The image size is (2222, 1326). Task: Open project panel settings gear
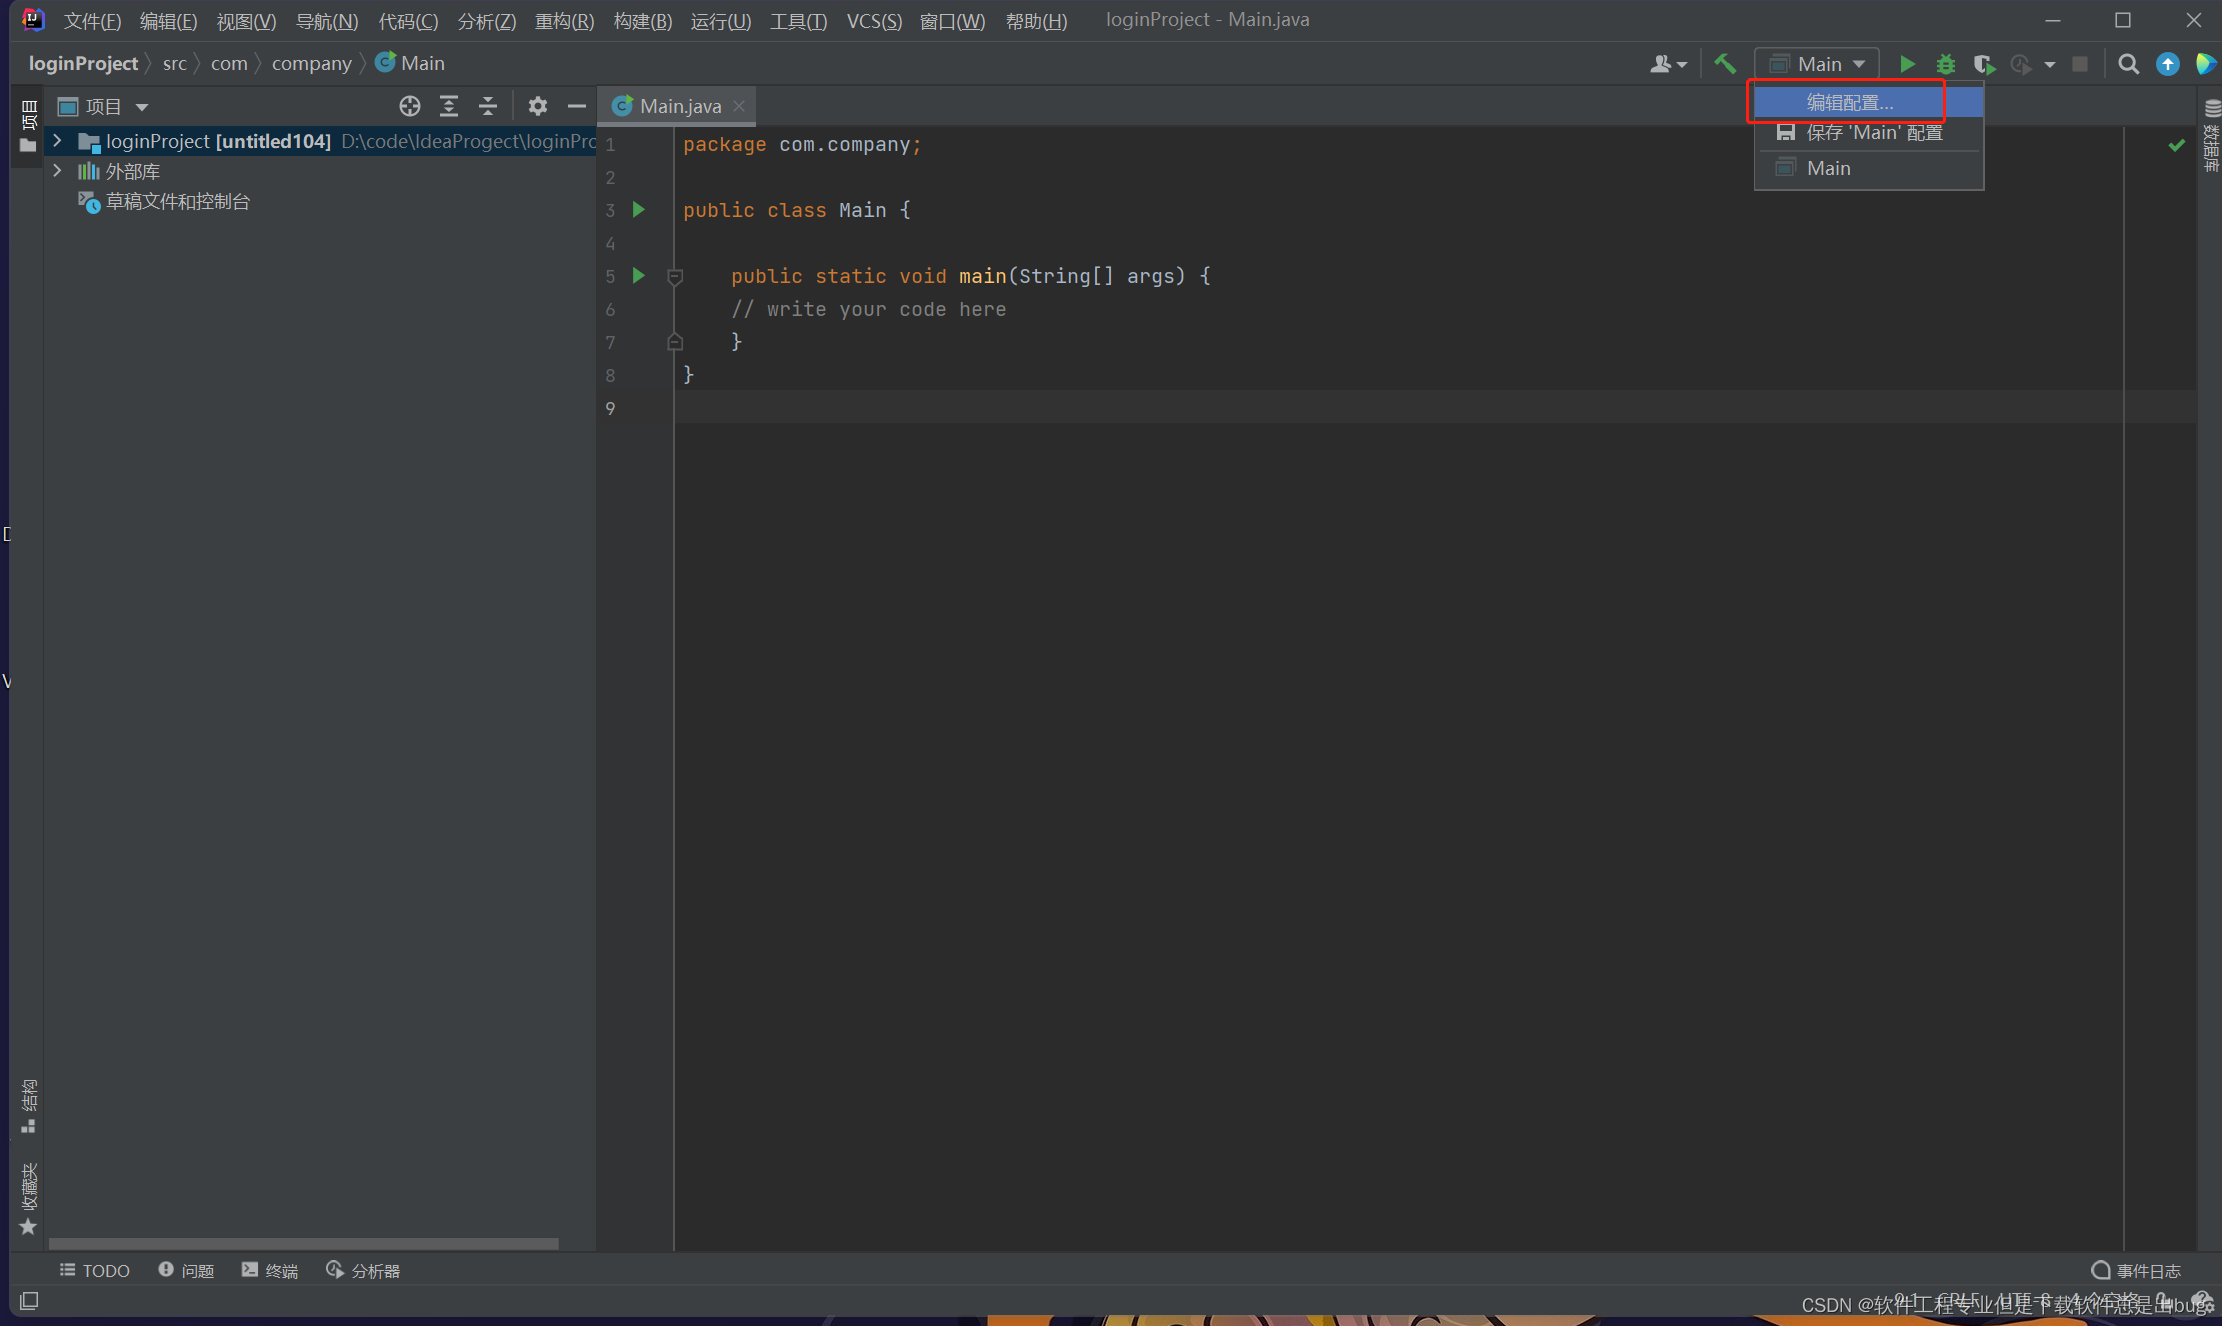(537, 106)
